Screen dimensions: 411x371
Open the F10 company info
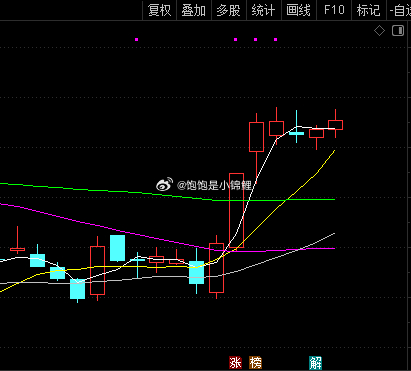[x=334, y=10]
